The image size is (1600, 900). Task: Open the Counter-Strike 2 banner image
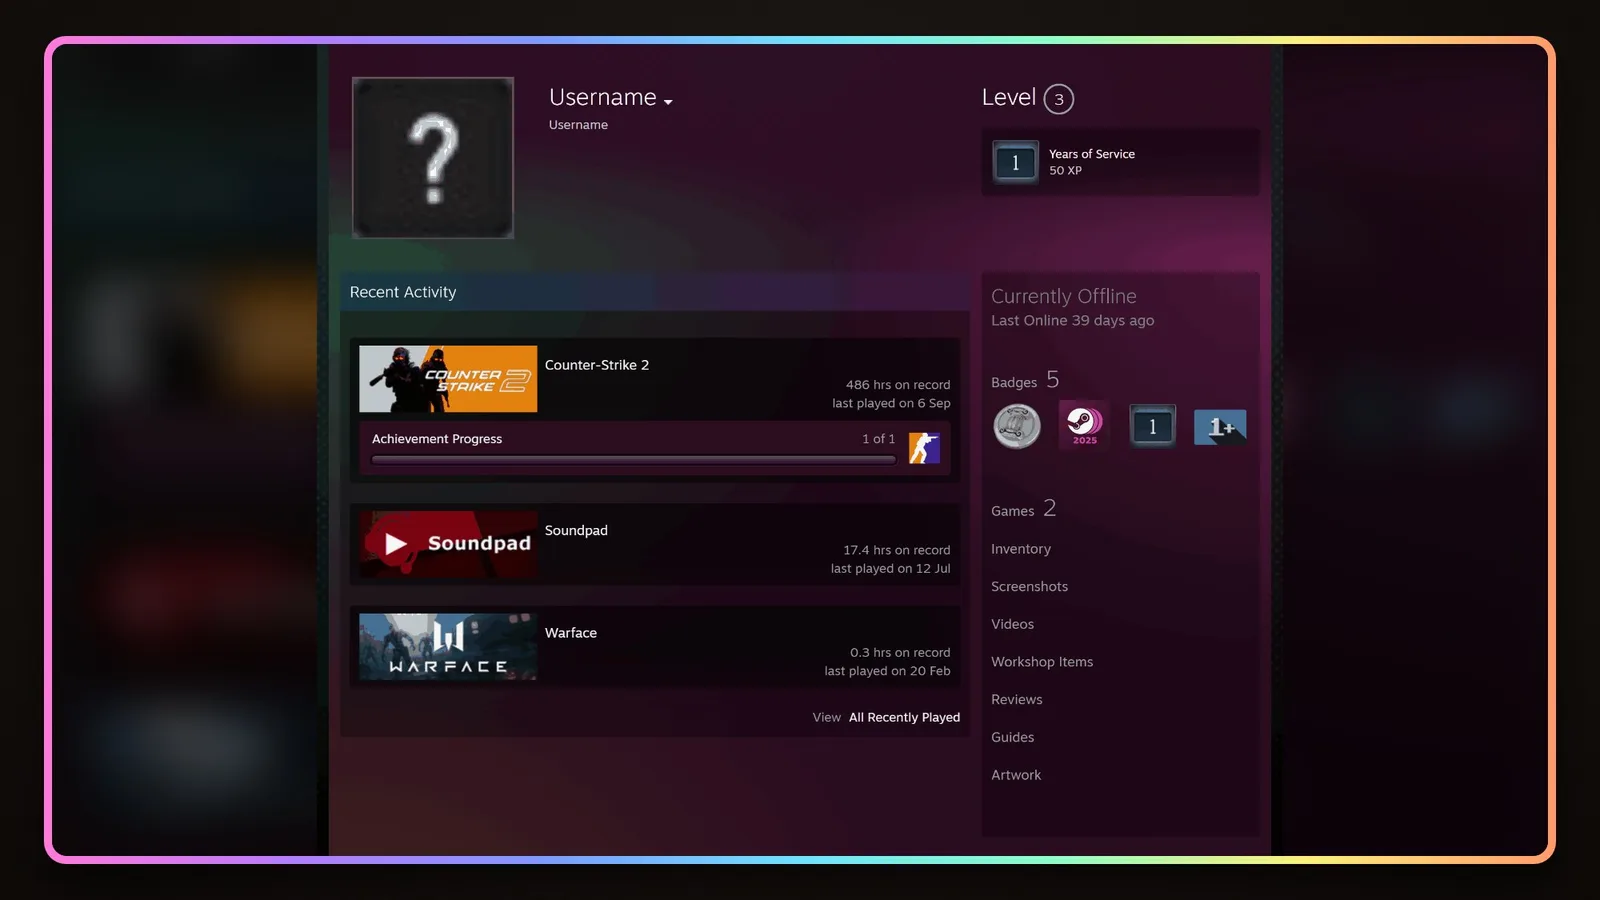pos(448,379)
